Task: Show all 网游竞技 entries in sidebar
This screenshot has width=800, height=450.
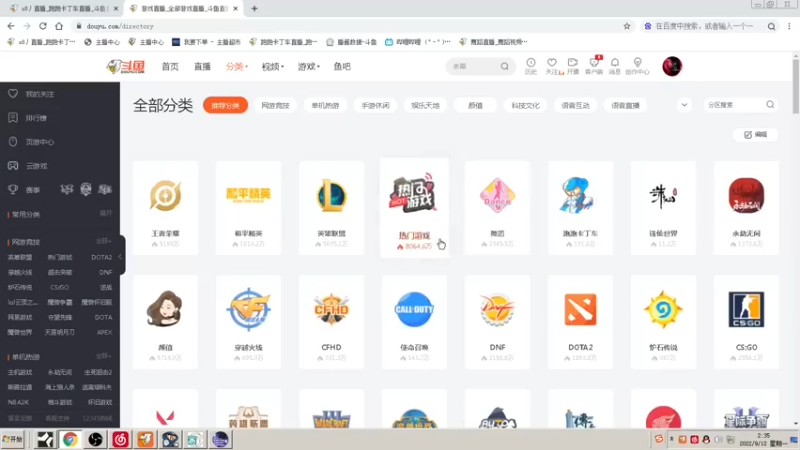Action: (x=104, y=241)
